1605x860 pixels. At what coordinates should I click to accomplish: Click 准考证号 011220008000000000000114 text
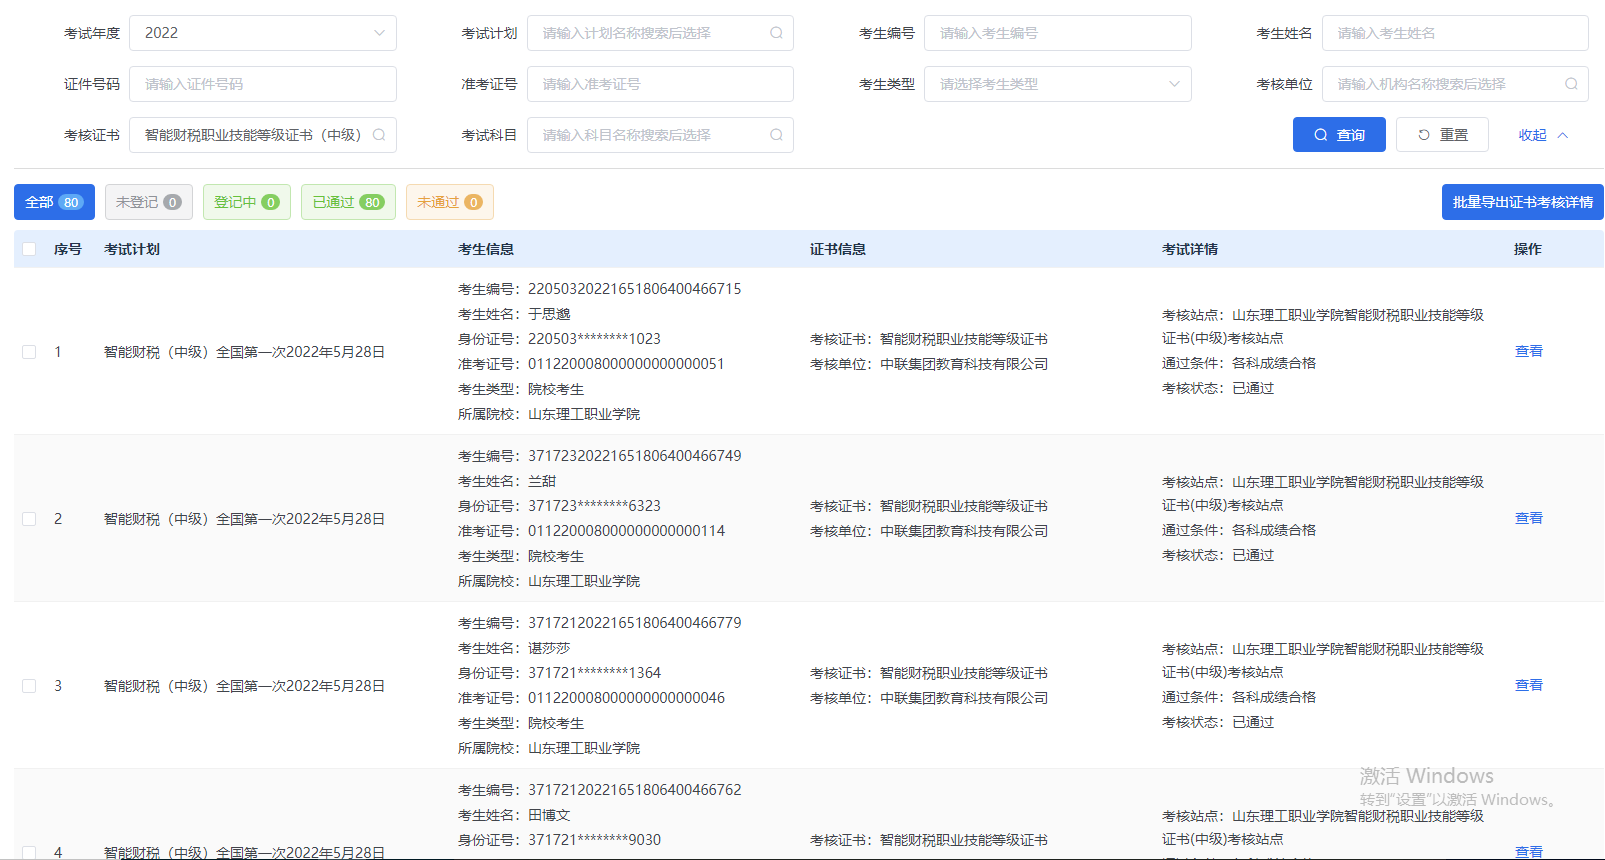[x=626, y=531]
